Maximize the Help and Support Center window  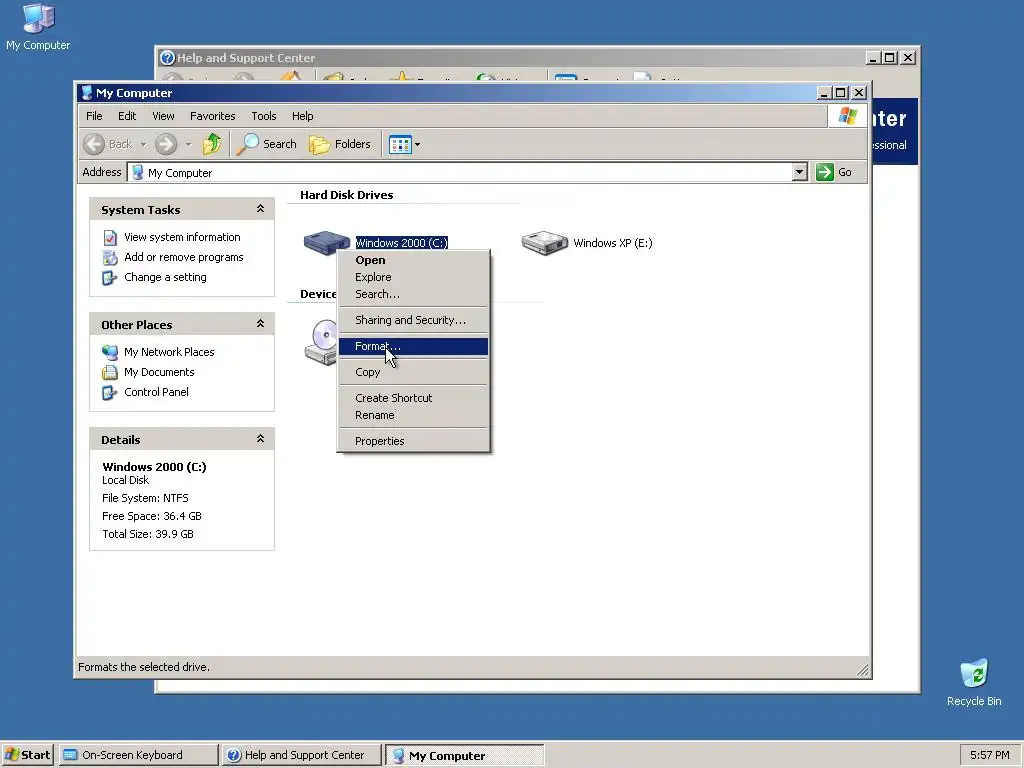(889, 57)
